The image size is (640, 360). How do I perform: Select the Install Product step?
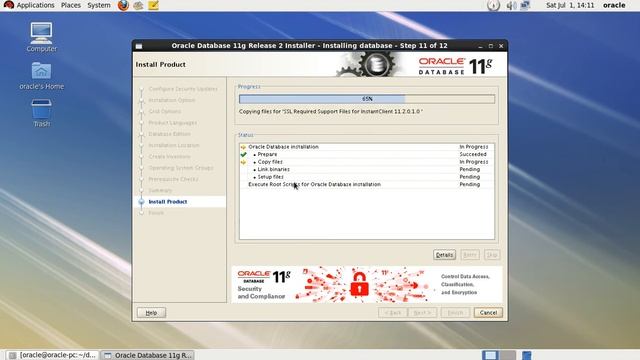168,202
